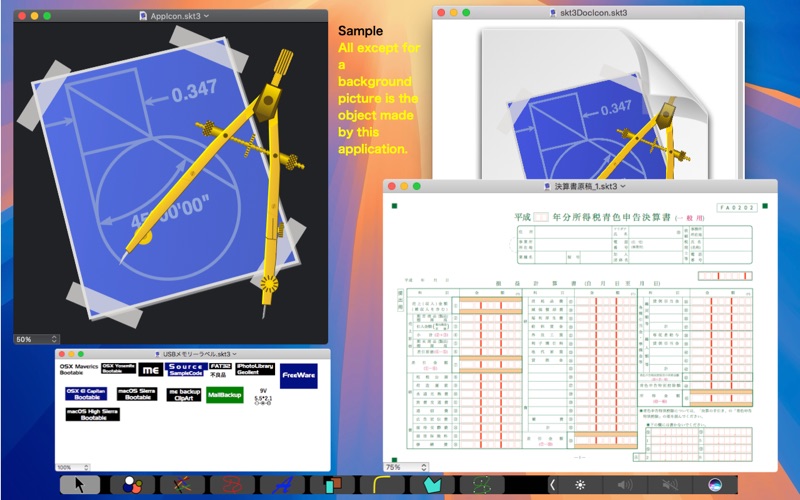This screenshot has width=800, height=500.
Task: Click the volume speaker icon
Action: pos(625,485)
